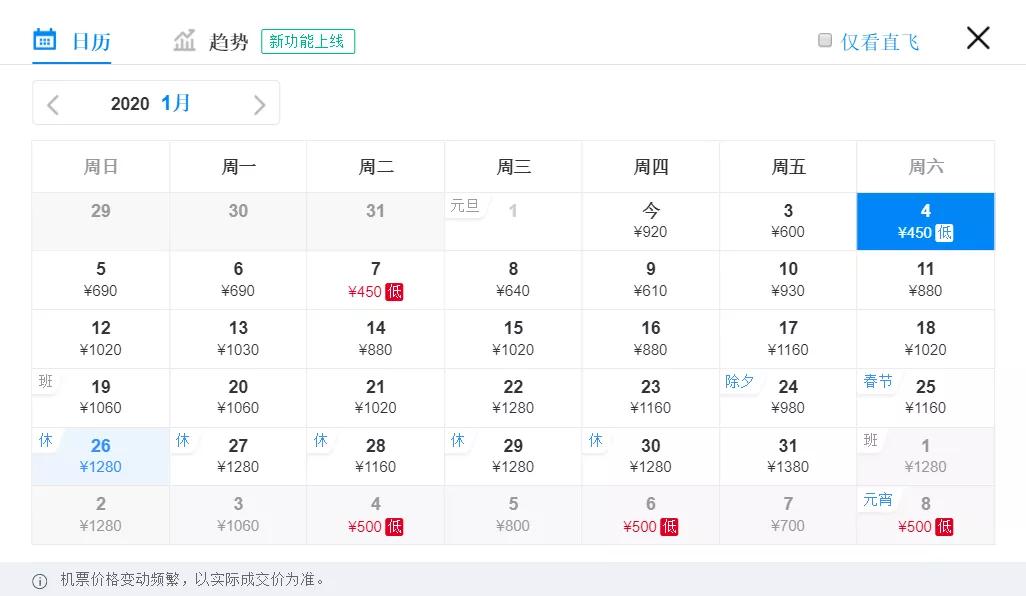Enable the 仅看直飞 checkbox
The height and width of the screenshot is (596, 1026).
point(825,40)
